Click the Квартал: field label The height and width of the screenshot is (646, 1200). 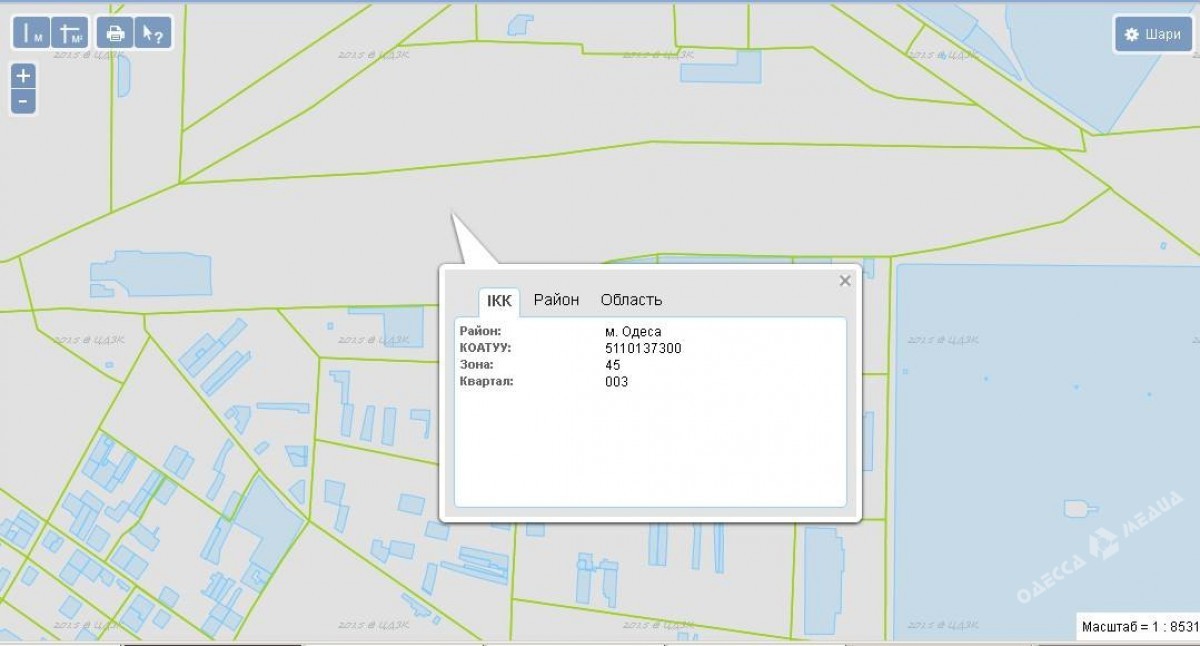point(486,382)
